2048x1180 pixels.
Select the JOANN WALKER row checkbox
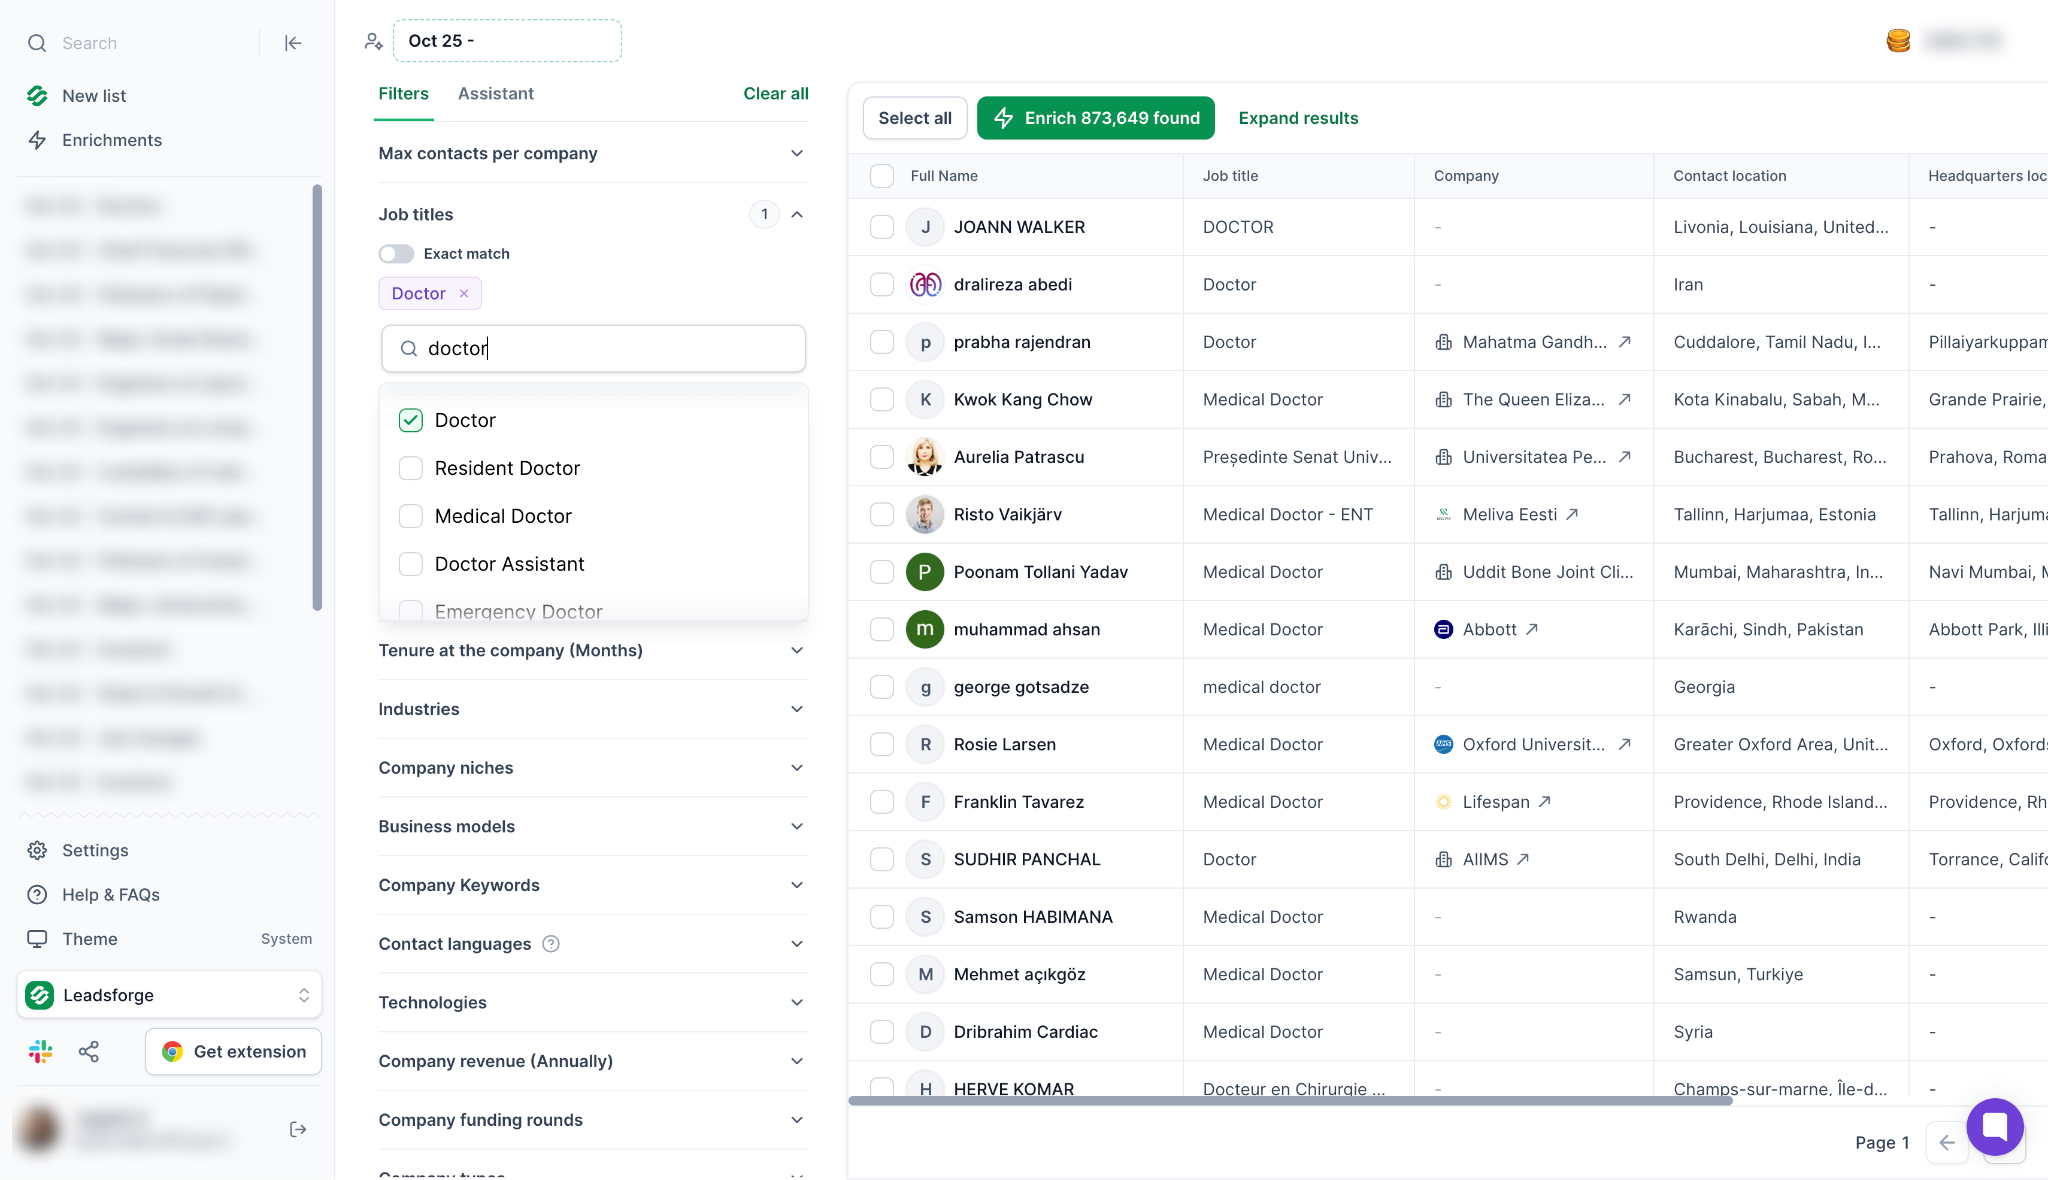882,227
